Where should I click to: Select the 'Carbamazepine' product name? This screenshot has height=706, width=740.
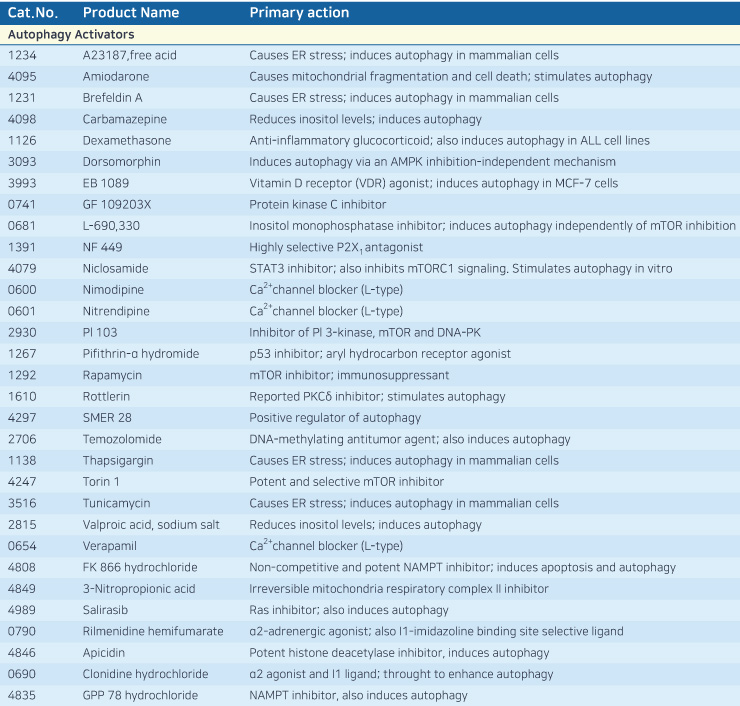point(125,119)
